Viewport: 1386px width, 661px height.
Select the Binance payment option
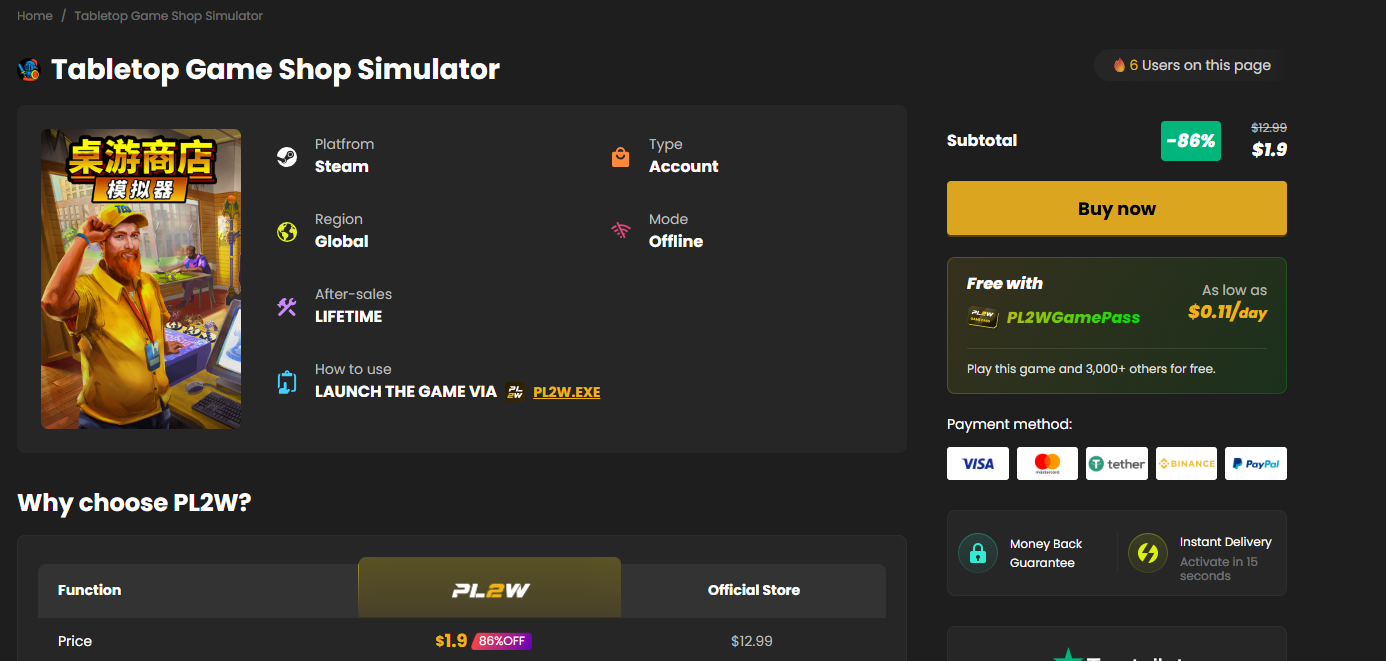(1186, 463)
